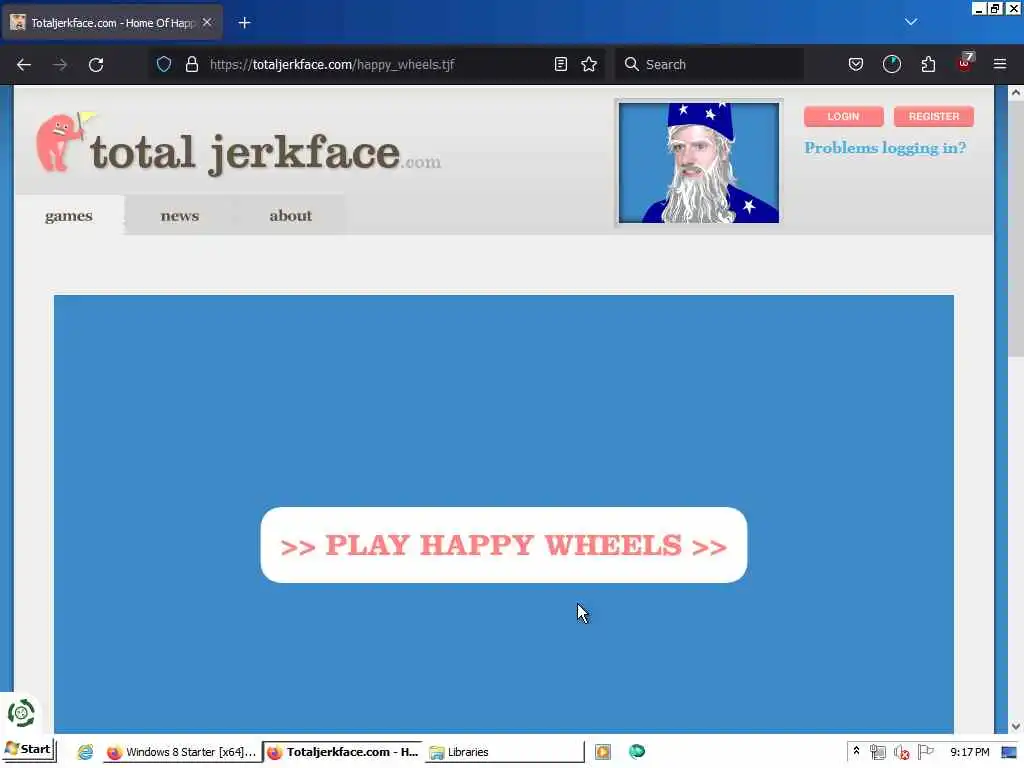Viewport: 1024px width, 768px height.
Task: Select the Totaljerkface.com browser tab
Action: (x=112, y=22)
